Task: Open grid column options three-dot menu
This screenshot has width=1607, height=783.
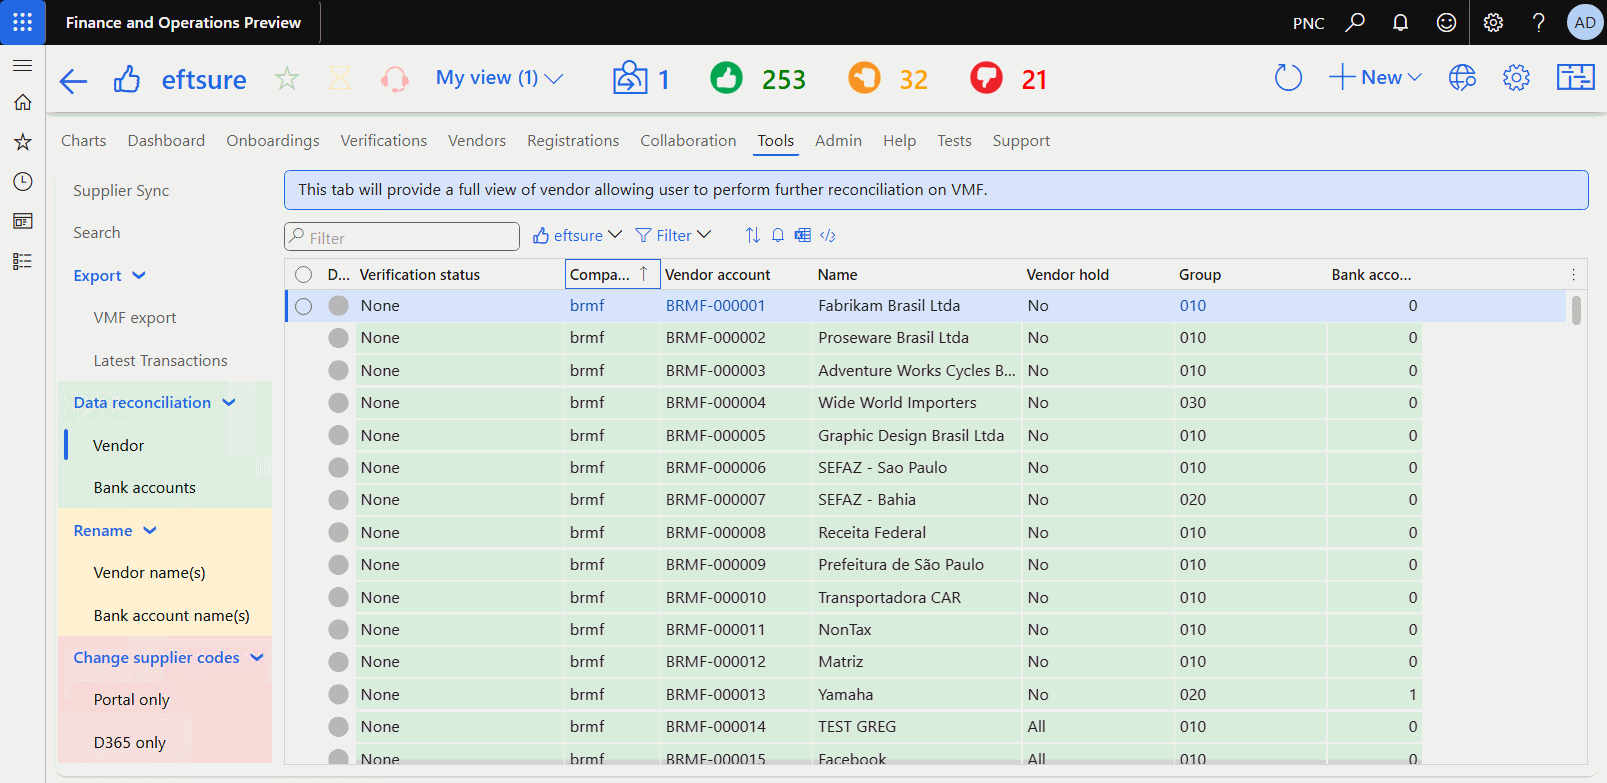Action: pos(1573,274)
